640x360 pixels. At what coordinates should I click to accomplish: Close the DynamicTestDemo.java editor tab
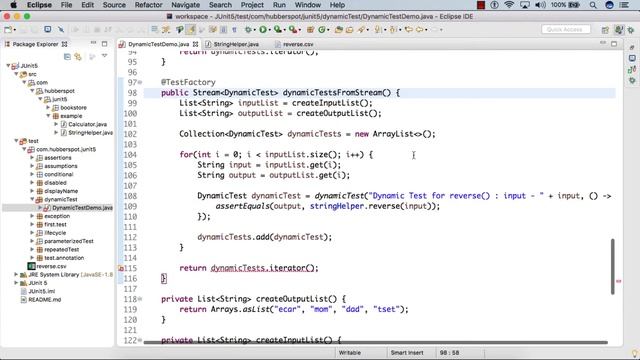196,44
